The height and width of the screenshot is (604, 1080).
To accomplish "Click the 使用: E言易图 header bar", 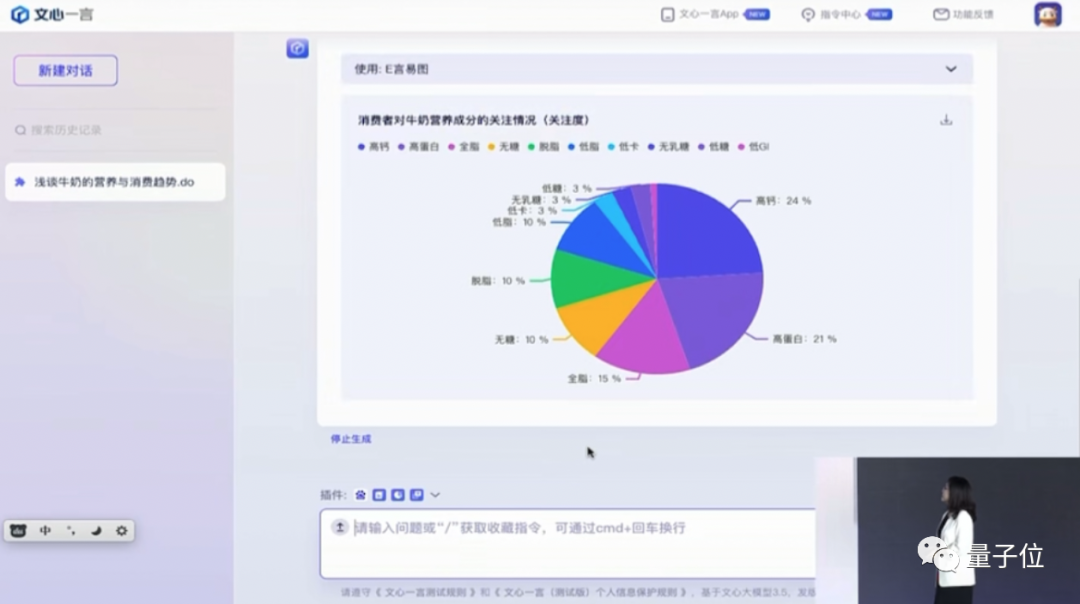I will (x=657, y=69).
